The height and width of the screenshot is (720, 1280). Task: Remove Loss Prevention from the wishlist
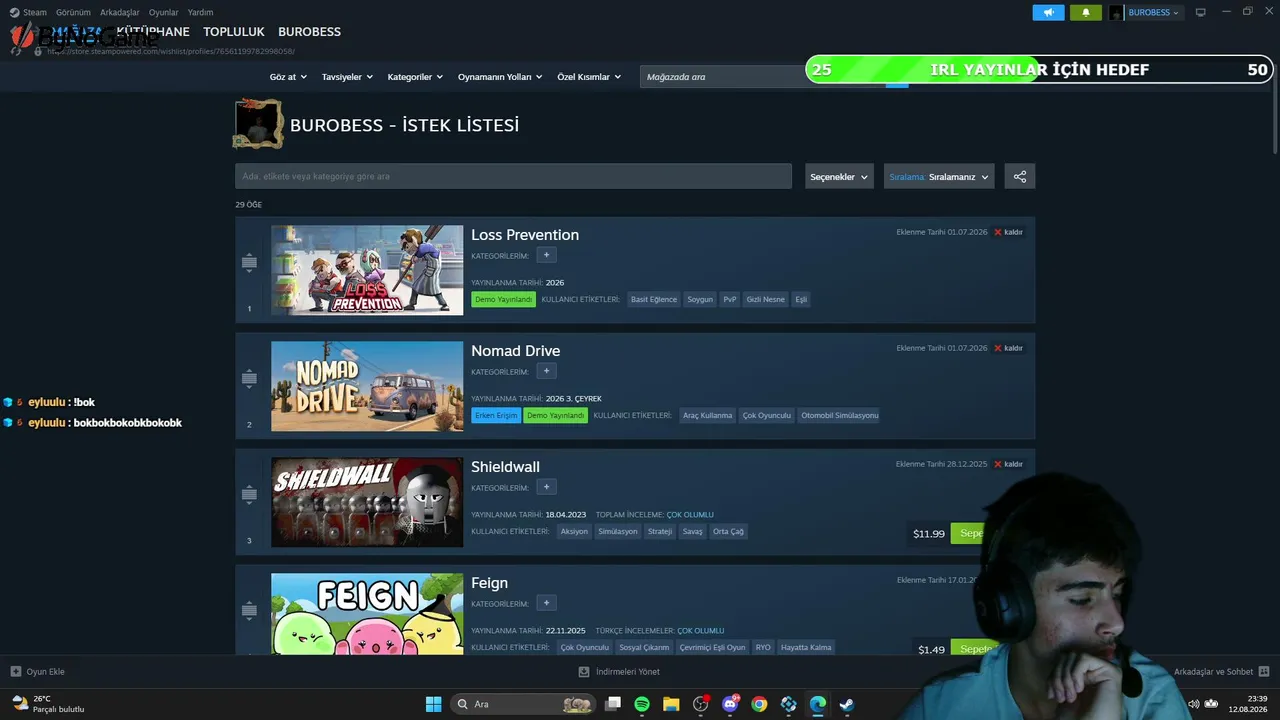1008,232
